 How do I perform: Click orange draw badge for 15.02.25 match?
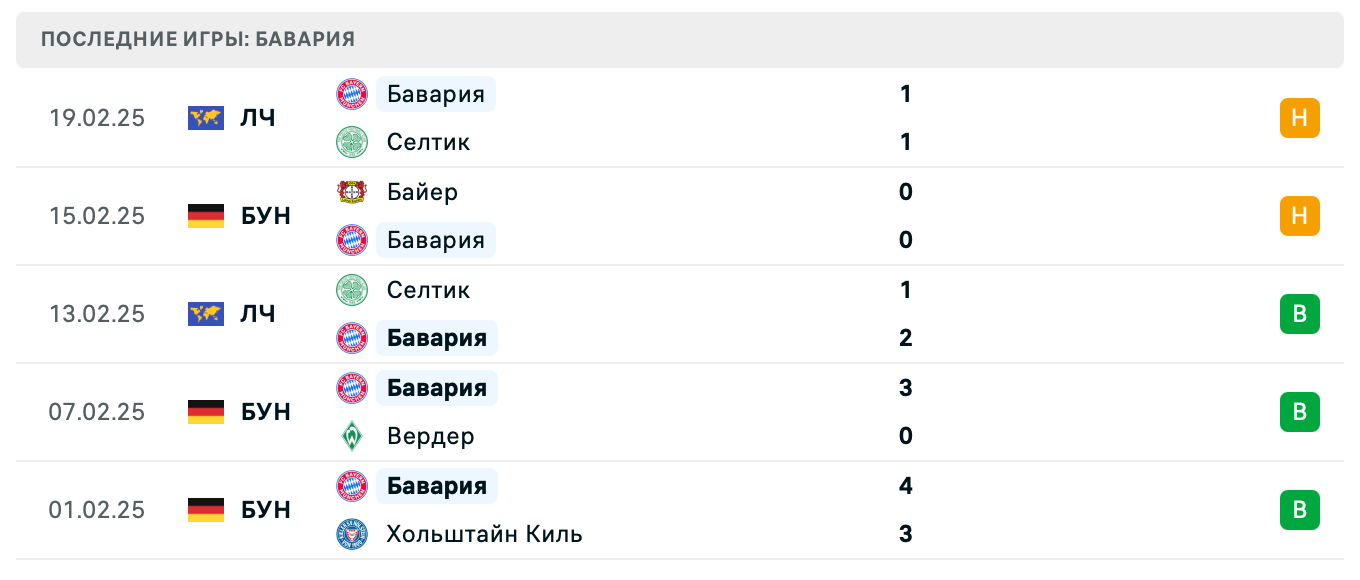1299,216
